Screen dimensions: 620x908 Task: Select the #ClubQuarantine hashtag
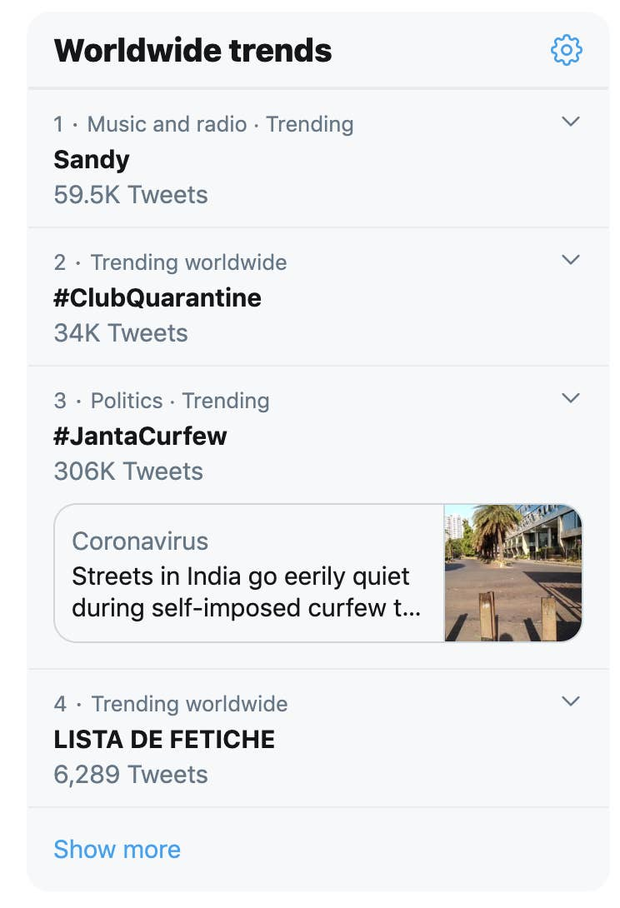click(x=158, y=298)
